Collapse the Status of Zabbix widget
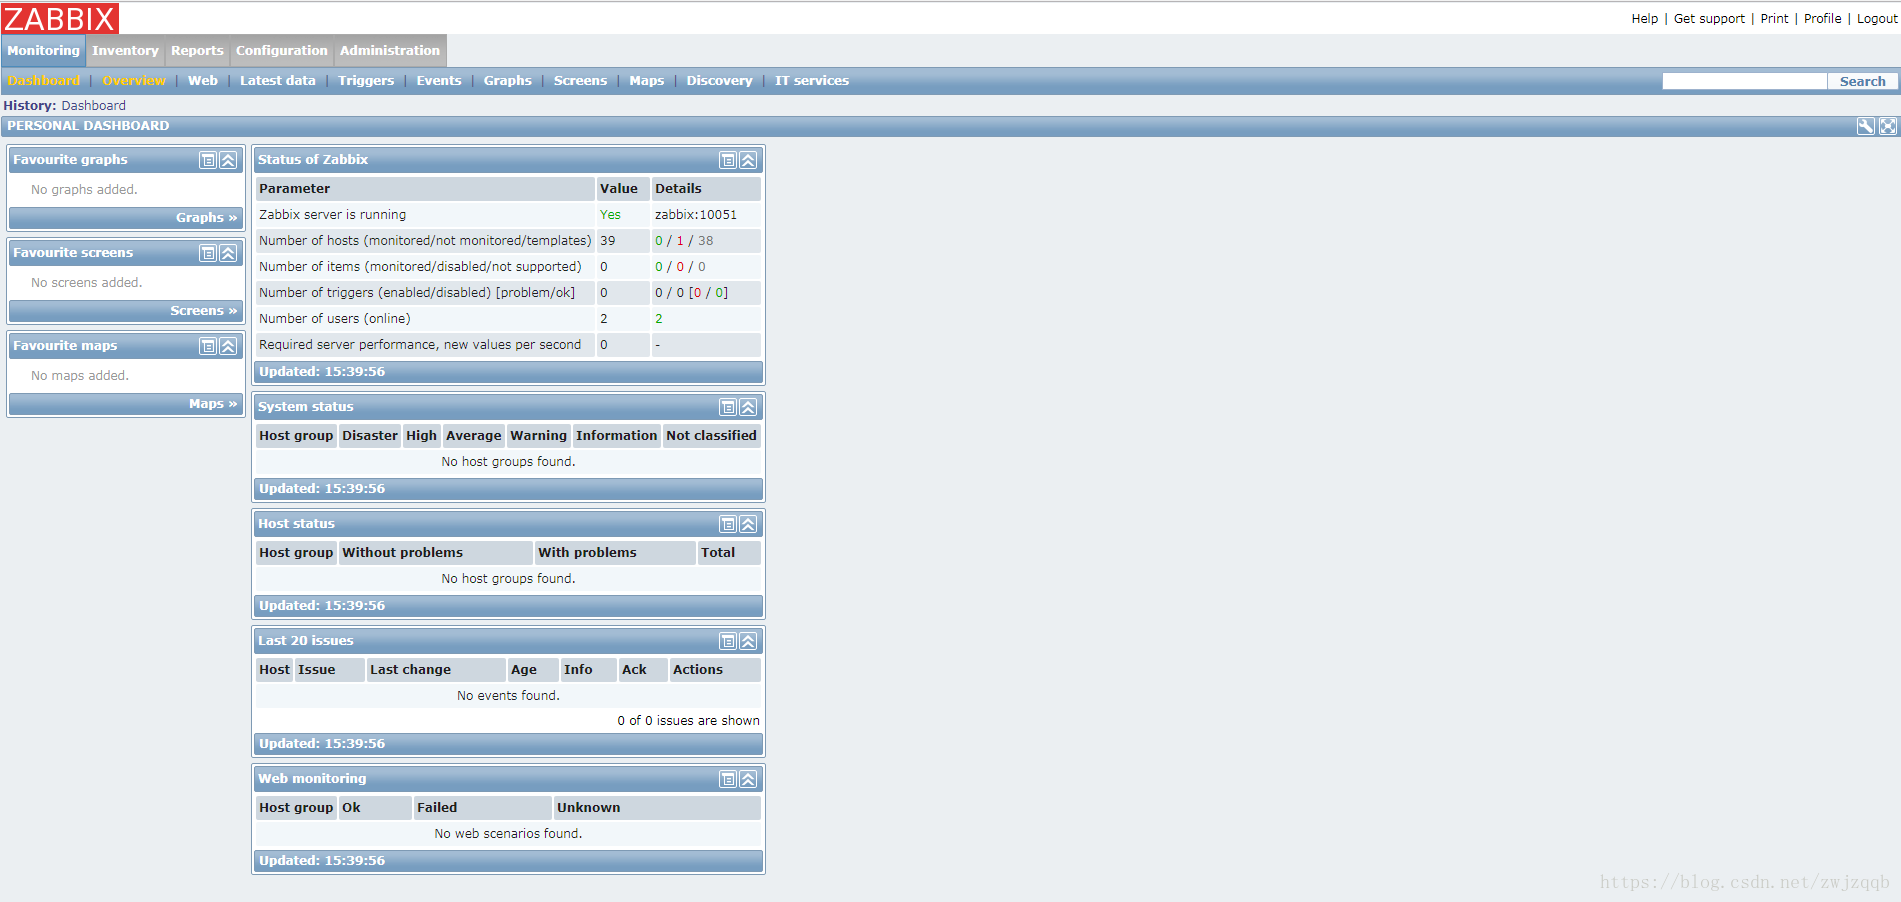The height and width of the screenshot is (902, 1901). coord(748,160)
